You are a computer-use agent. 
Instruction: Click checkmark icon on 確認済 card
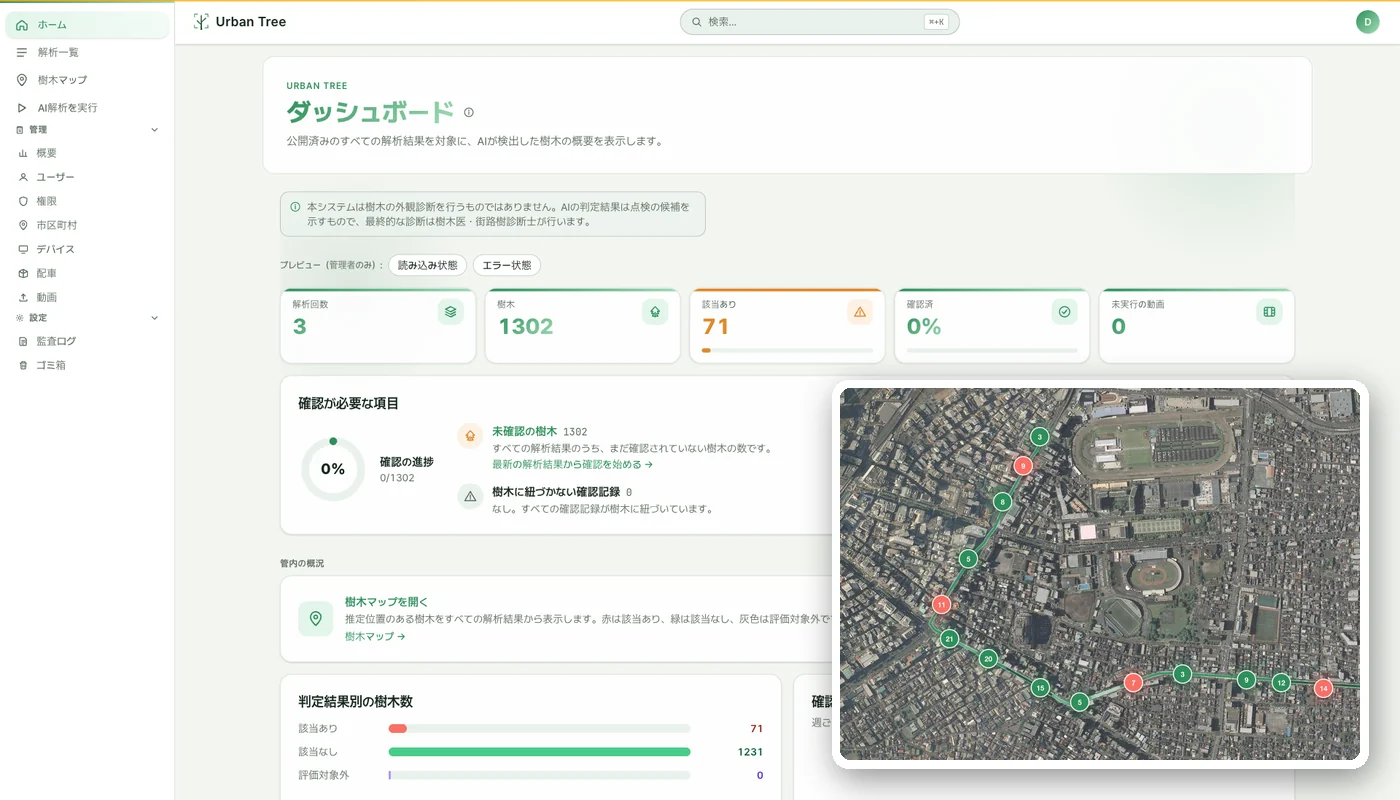coord(1064,312)
